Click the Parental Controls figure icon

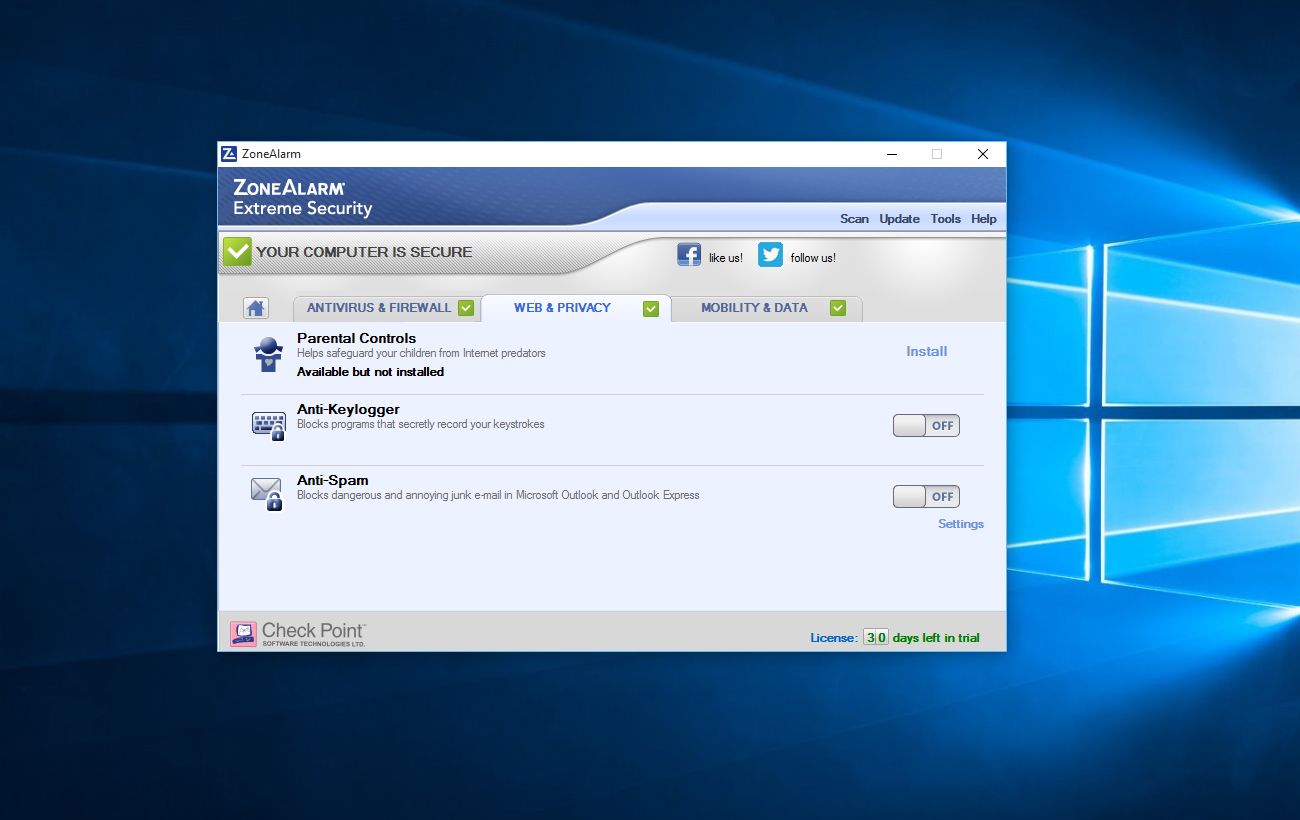(268, 355)
